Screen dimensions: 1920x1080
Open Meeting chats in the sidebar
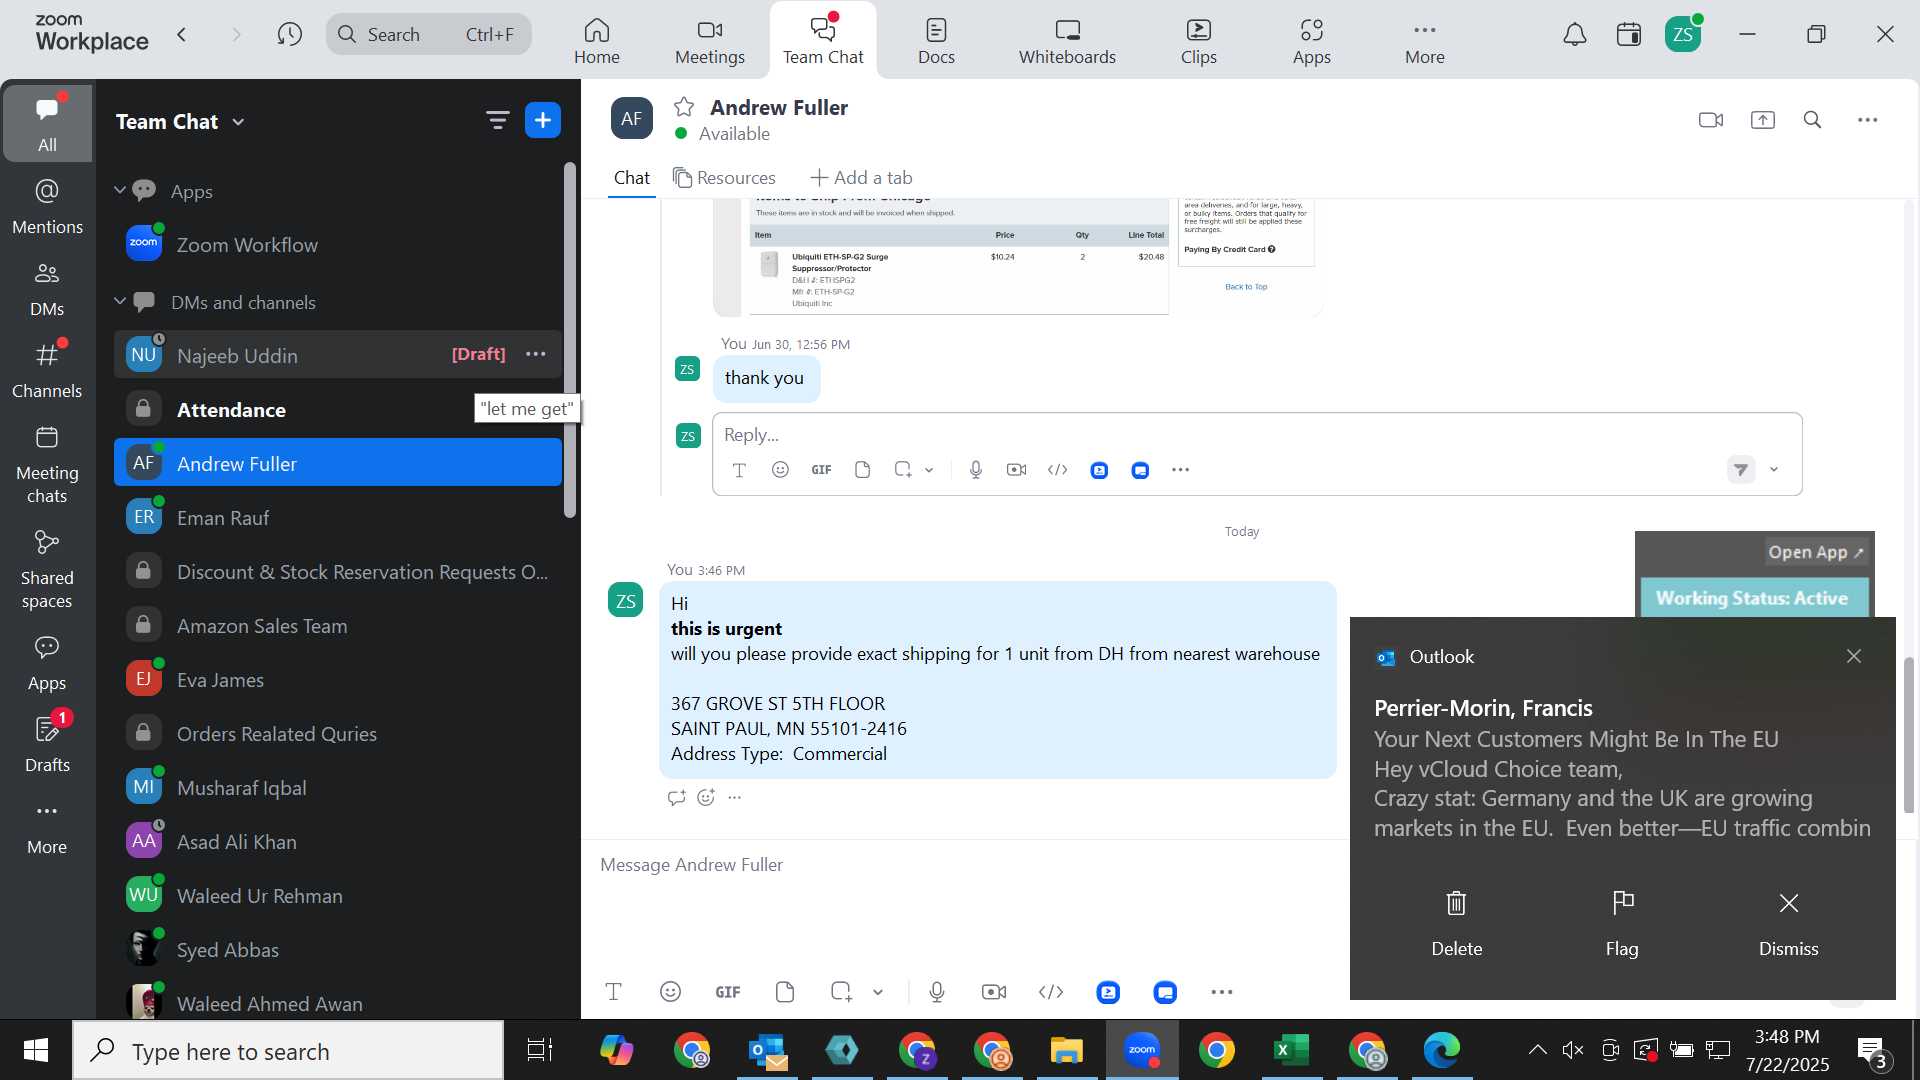coord(47,465)
